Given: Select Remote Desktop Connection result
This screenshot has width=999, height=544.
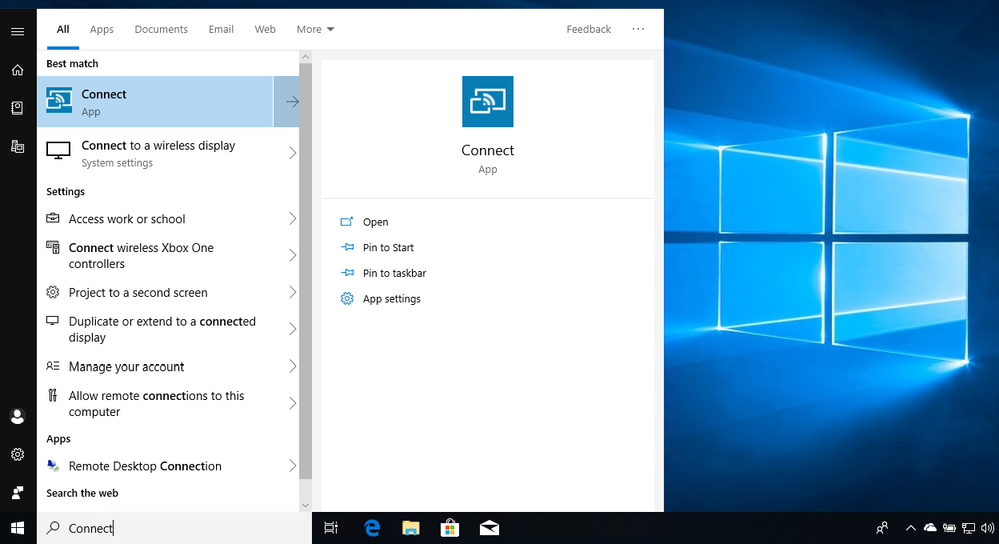Looking at the screenshot, I should coord(168,466).
